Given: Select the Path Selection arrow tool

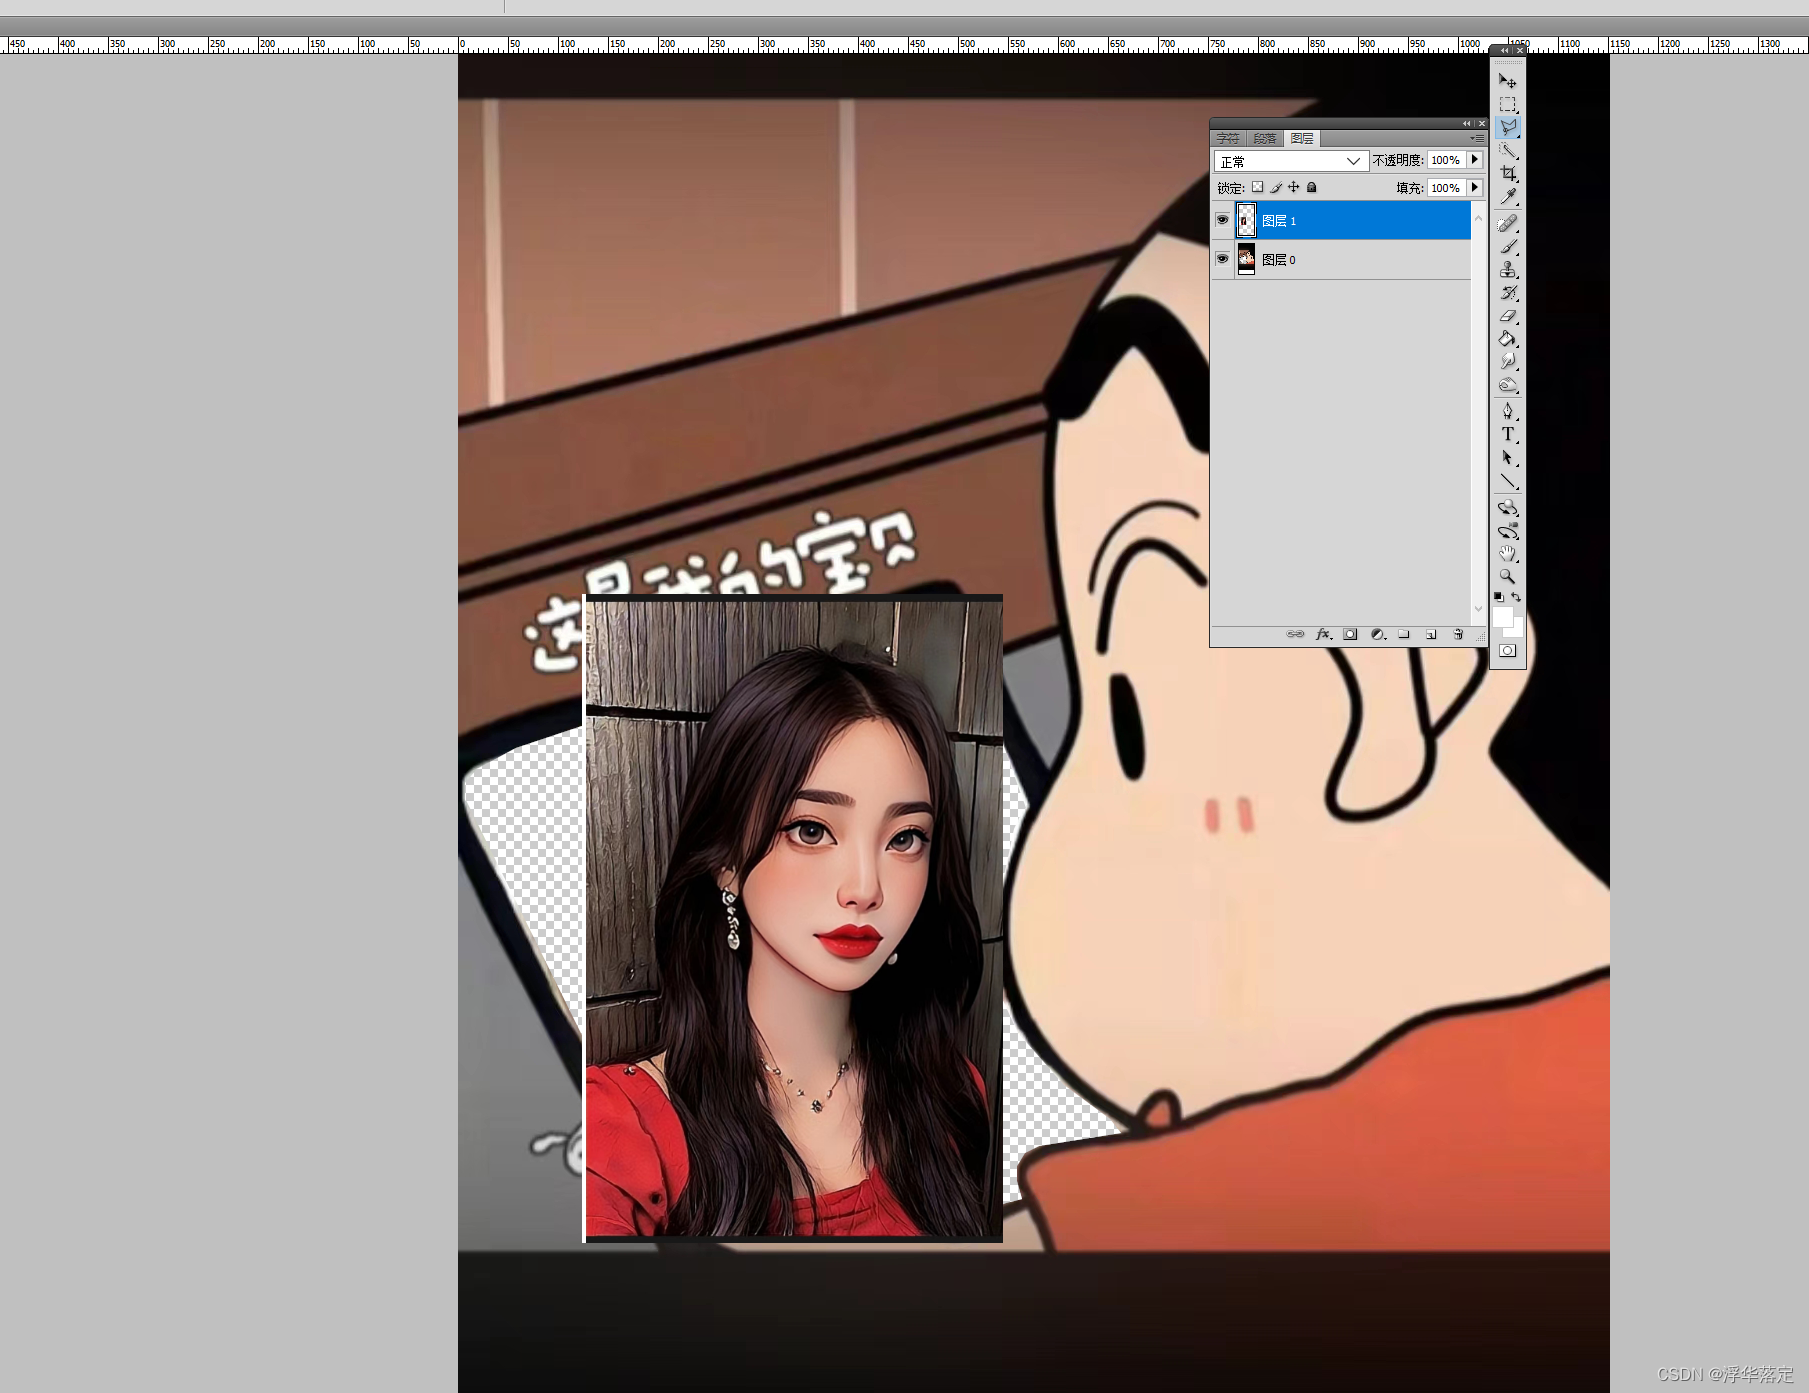Looking at the screenshot, I should (x=1508, y=457).
